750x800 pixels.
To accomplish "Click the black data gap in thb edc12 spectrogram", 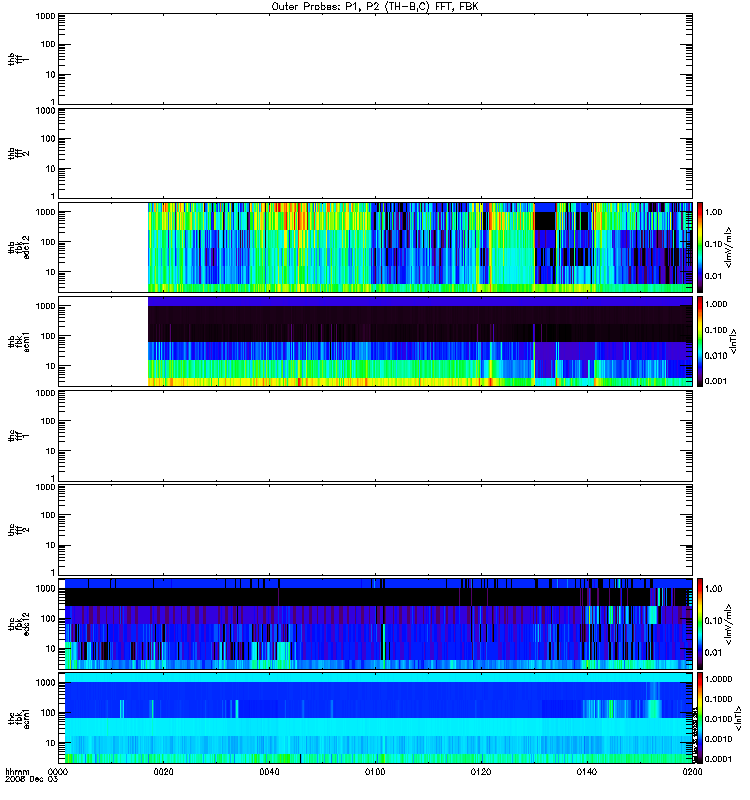I will click(x=544, y=221).
